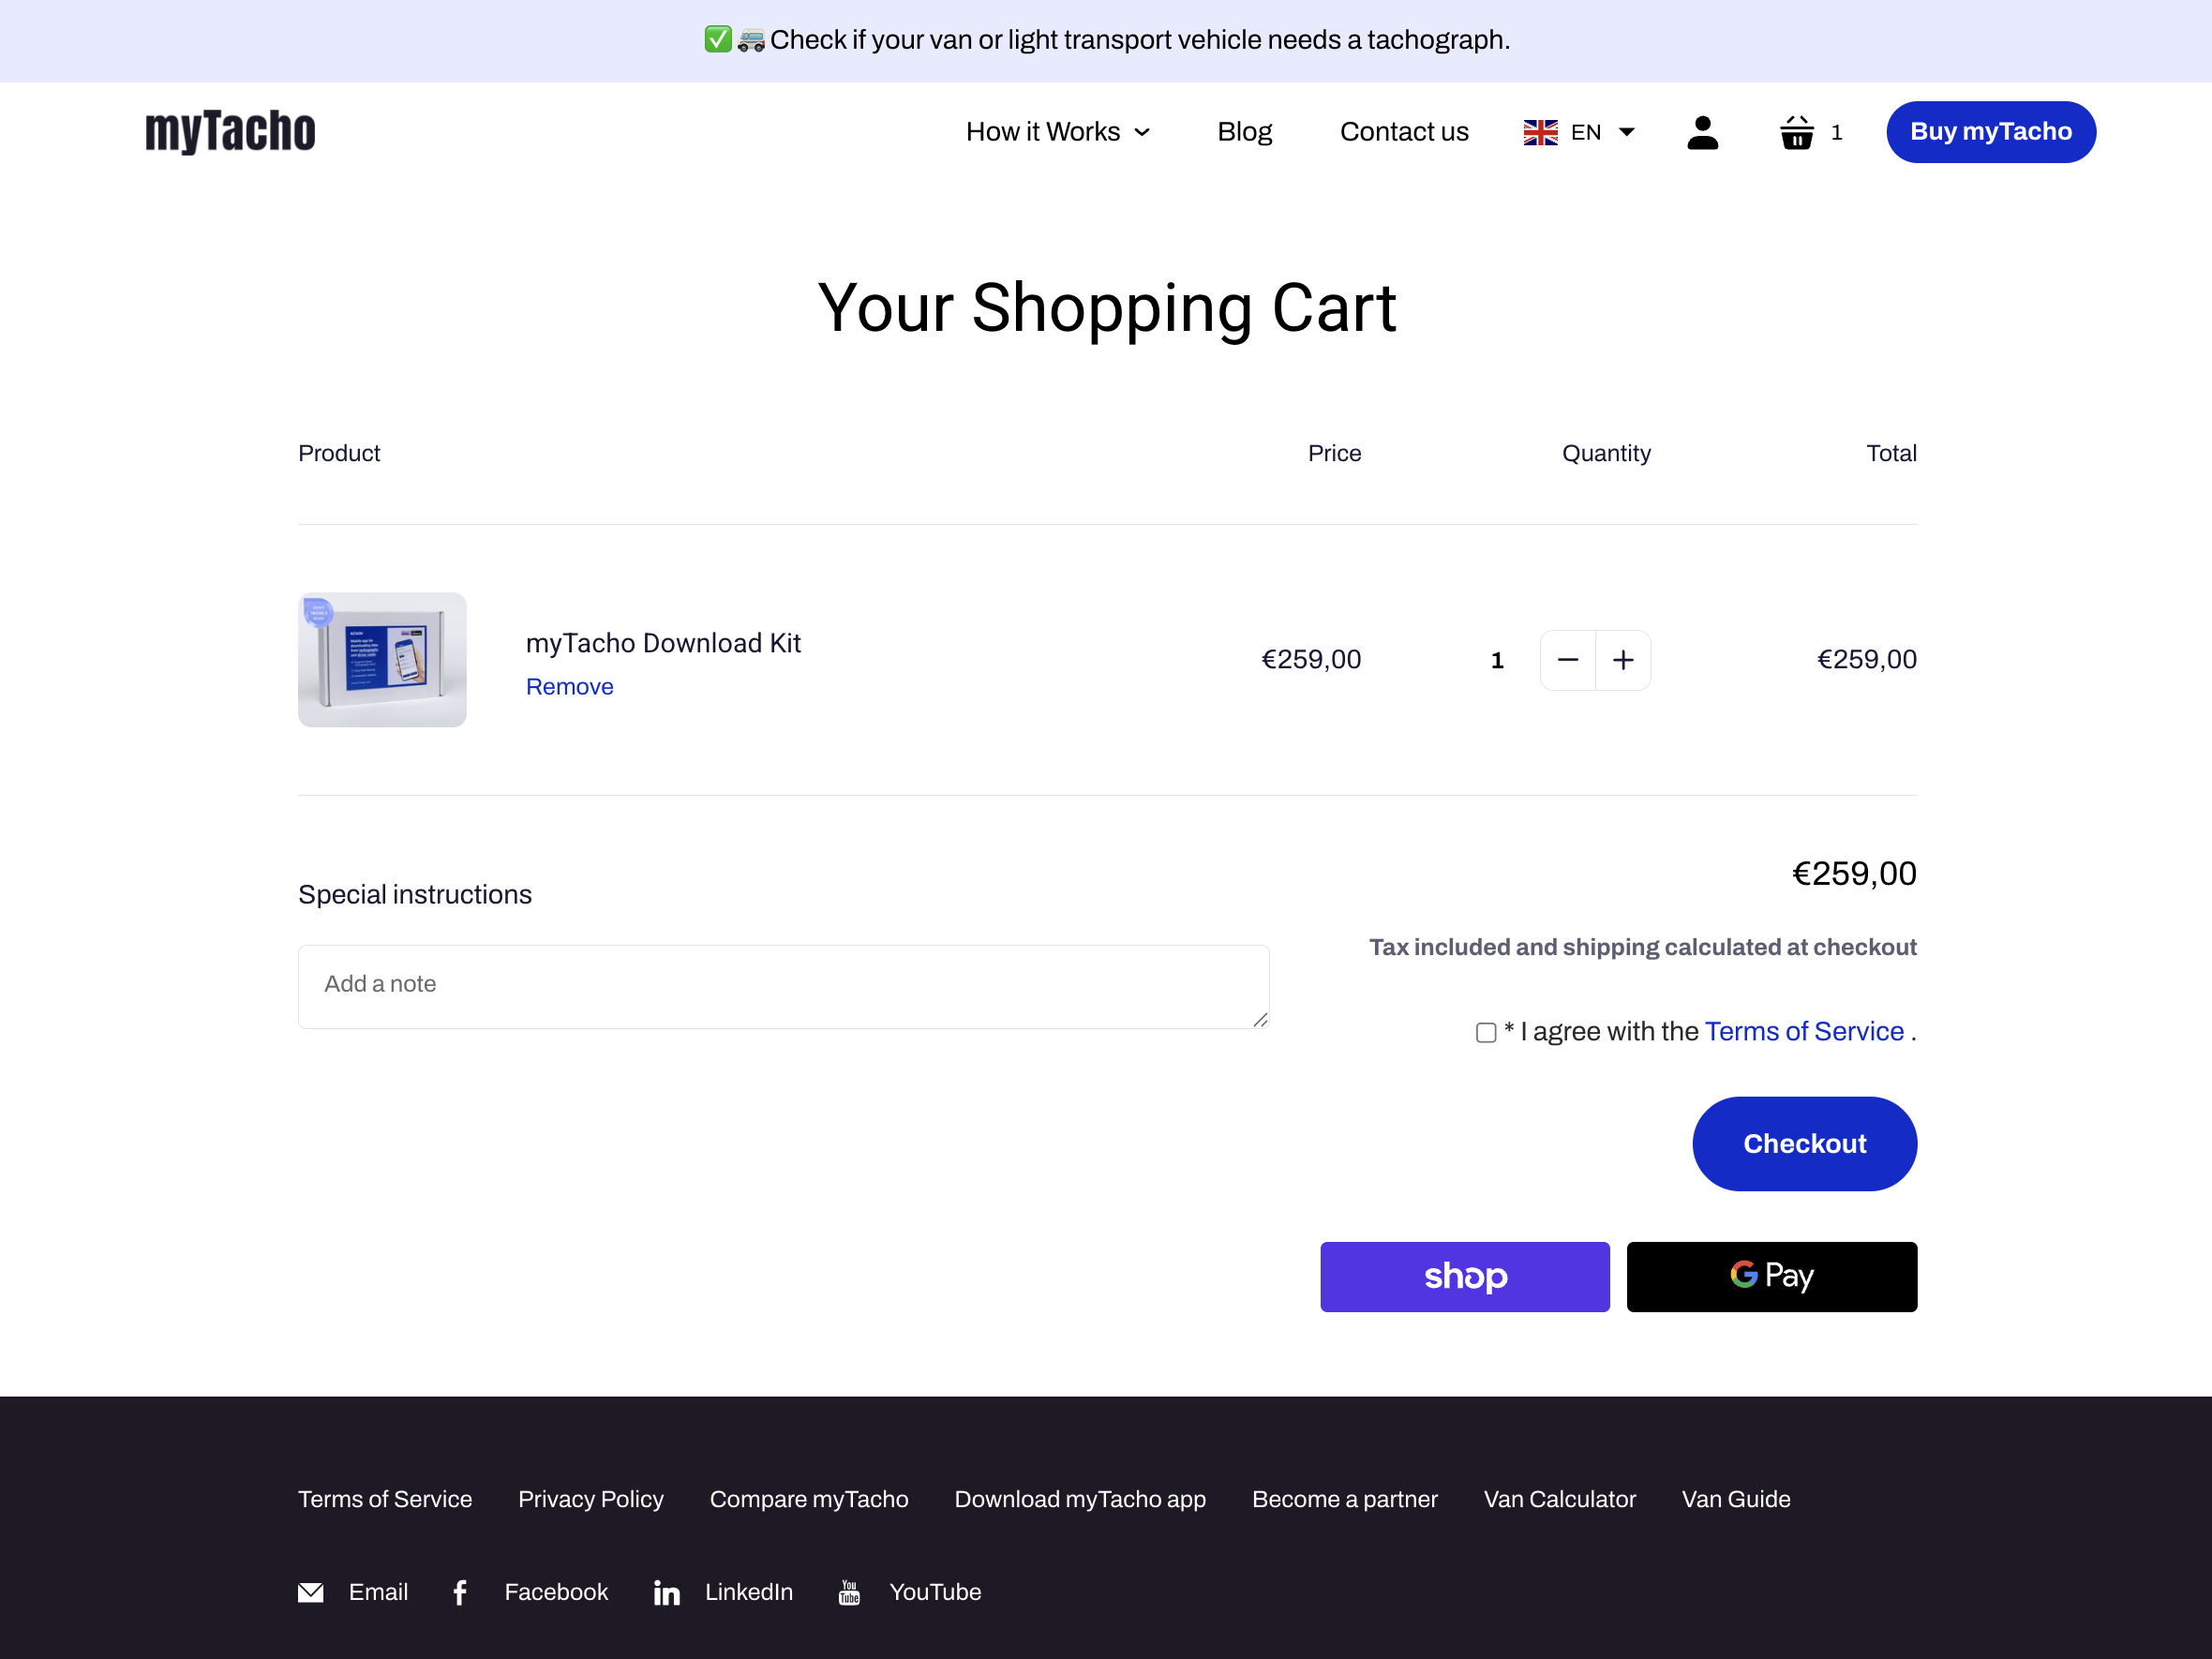
Task: Visit the LinkedIn icon in footer
Action: (666, 1592)
